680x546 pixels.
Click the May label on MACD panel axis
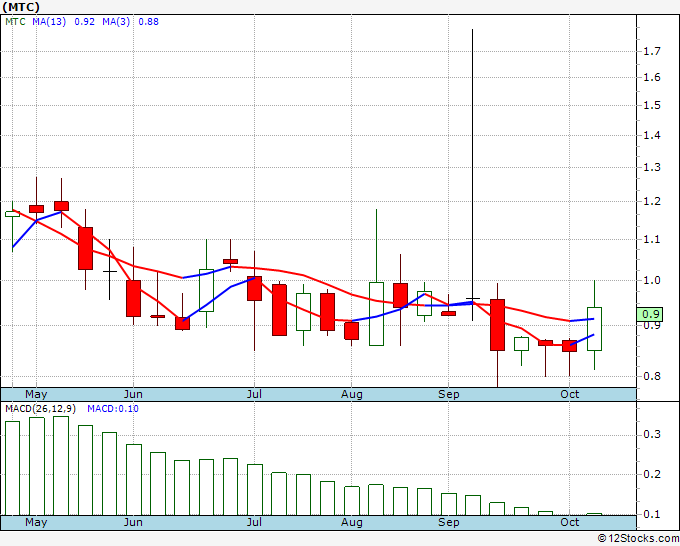click(x=36, y=522)
